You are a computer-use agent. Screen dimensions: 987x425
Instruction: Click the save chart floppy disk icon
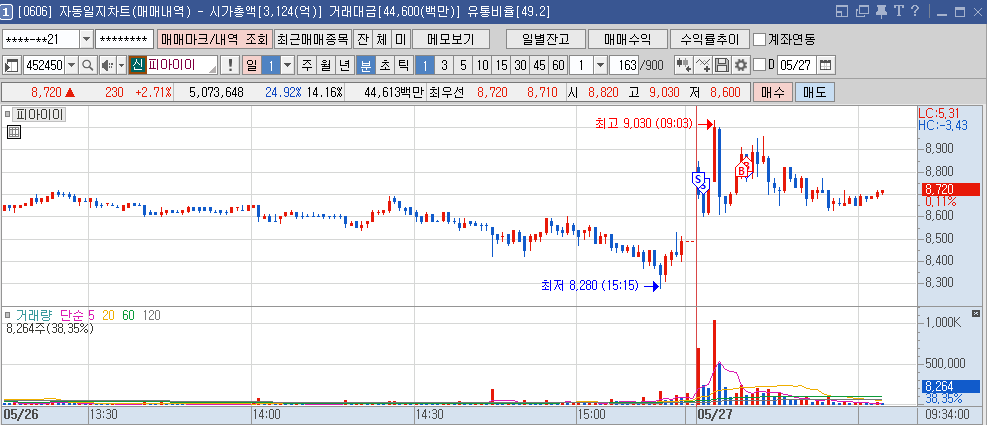click(x=722, y=65)
